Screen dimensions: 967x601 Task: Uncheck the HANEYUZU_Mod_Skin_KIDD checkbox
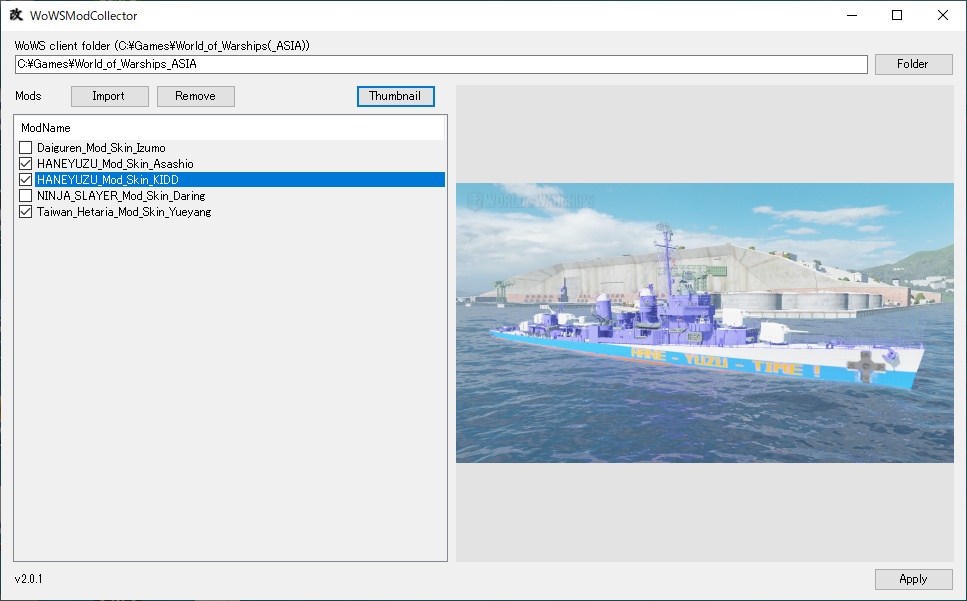pos(25,180)
